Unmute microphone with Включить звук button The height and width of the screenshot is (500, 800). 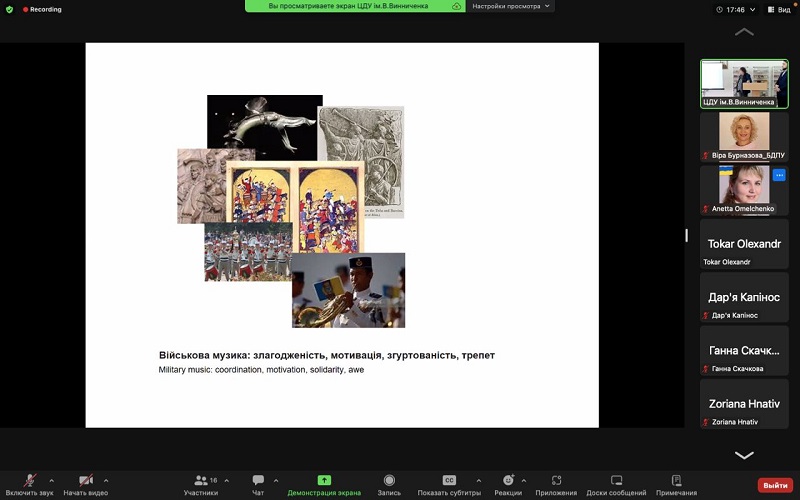(x=30, y=485)
